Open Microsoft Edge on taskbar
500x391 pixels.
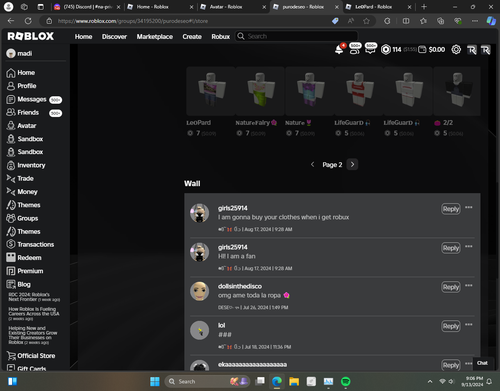277,381
